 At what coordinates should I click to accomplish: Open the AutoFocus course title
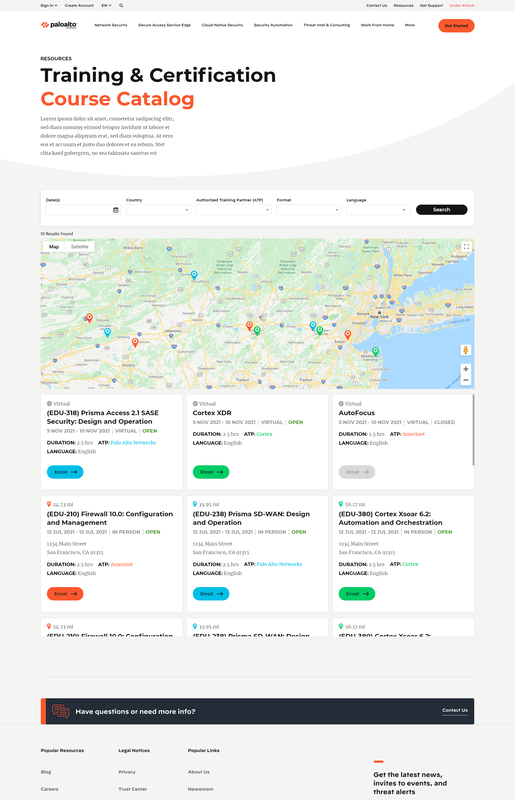click(357, 413)
